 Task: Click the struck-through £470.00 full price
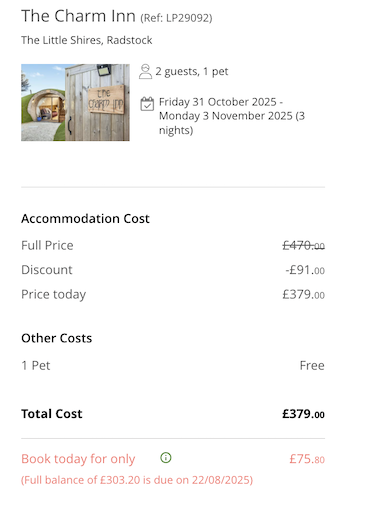(303, 246)
